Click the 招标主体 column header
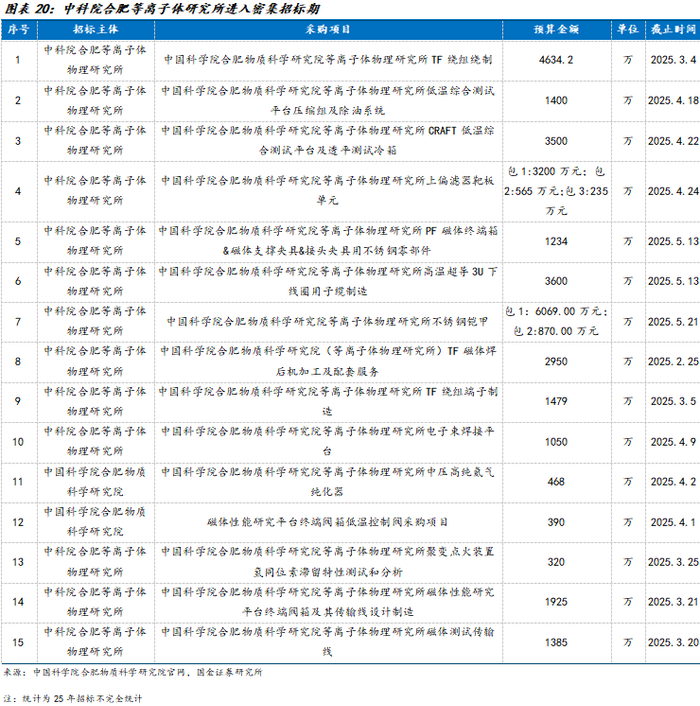This screenshot has height=706, width=700. click(x=95, y=30)
